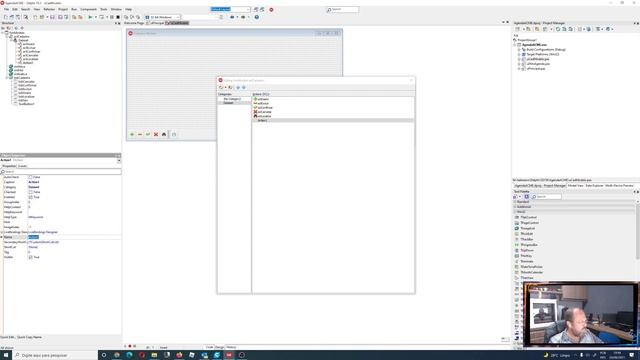Click the Save Desktop icon beside layout selector
Screen dimensions: 640x360
256,9
